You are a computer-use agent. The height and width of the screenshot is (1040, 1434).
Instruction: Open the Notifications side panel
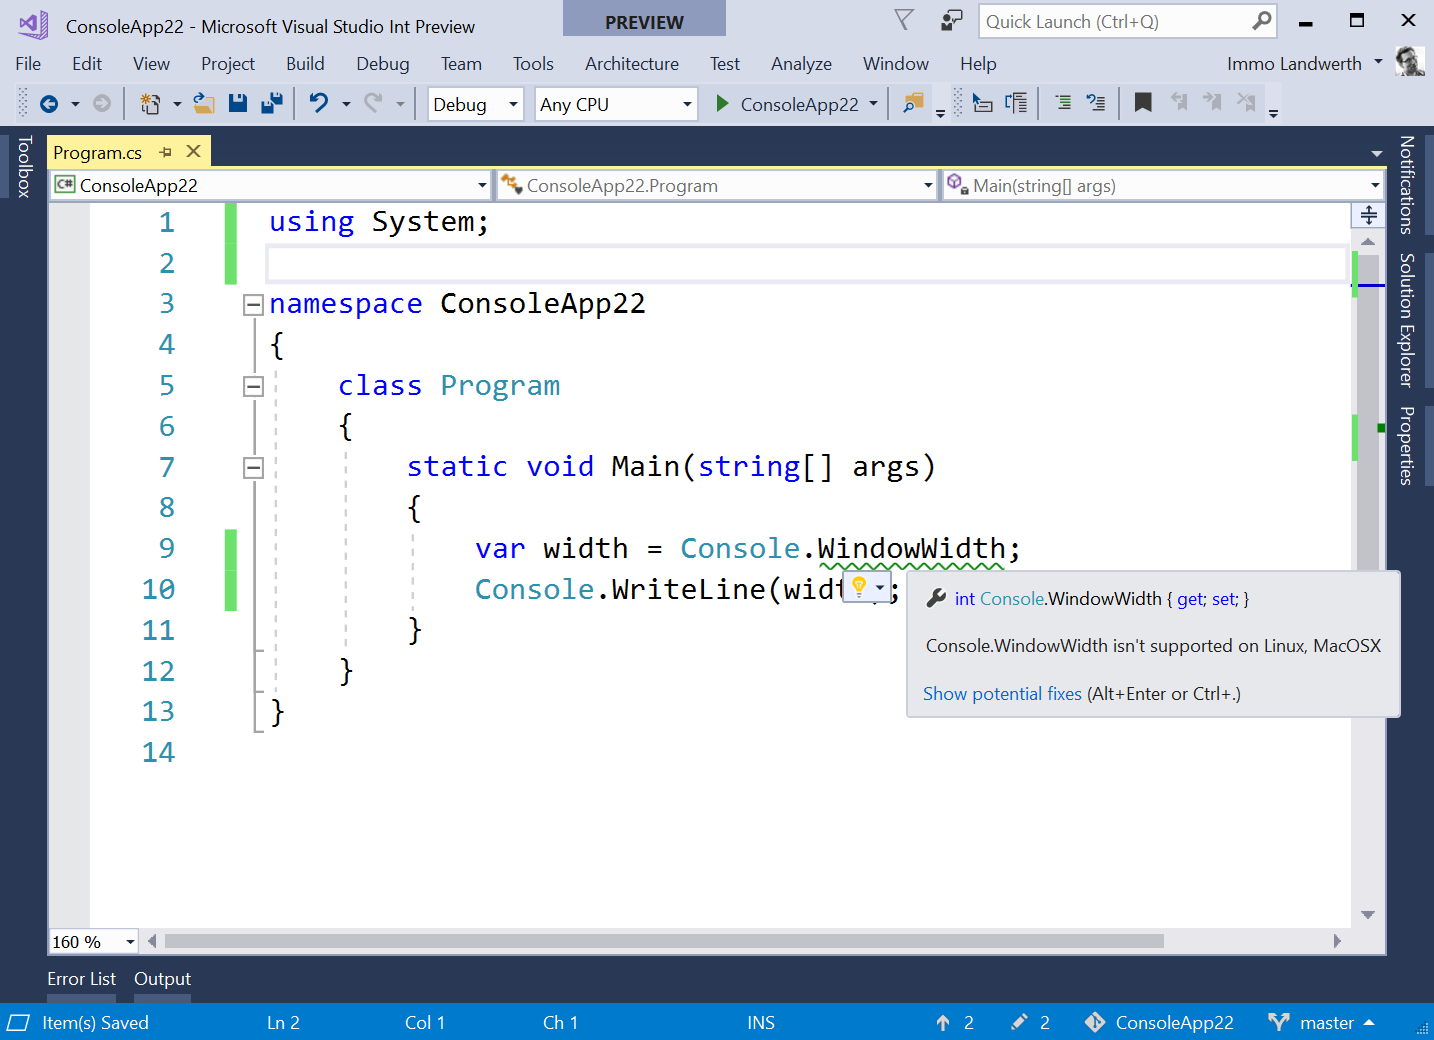[1406, 185]
